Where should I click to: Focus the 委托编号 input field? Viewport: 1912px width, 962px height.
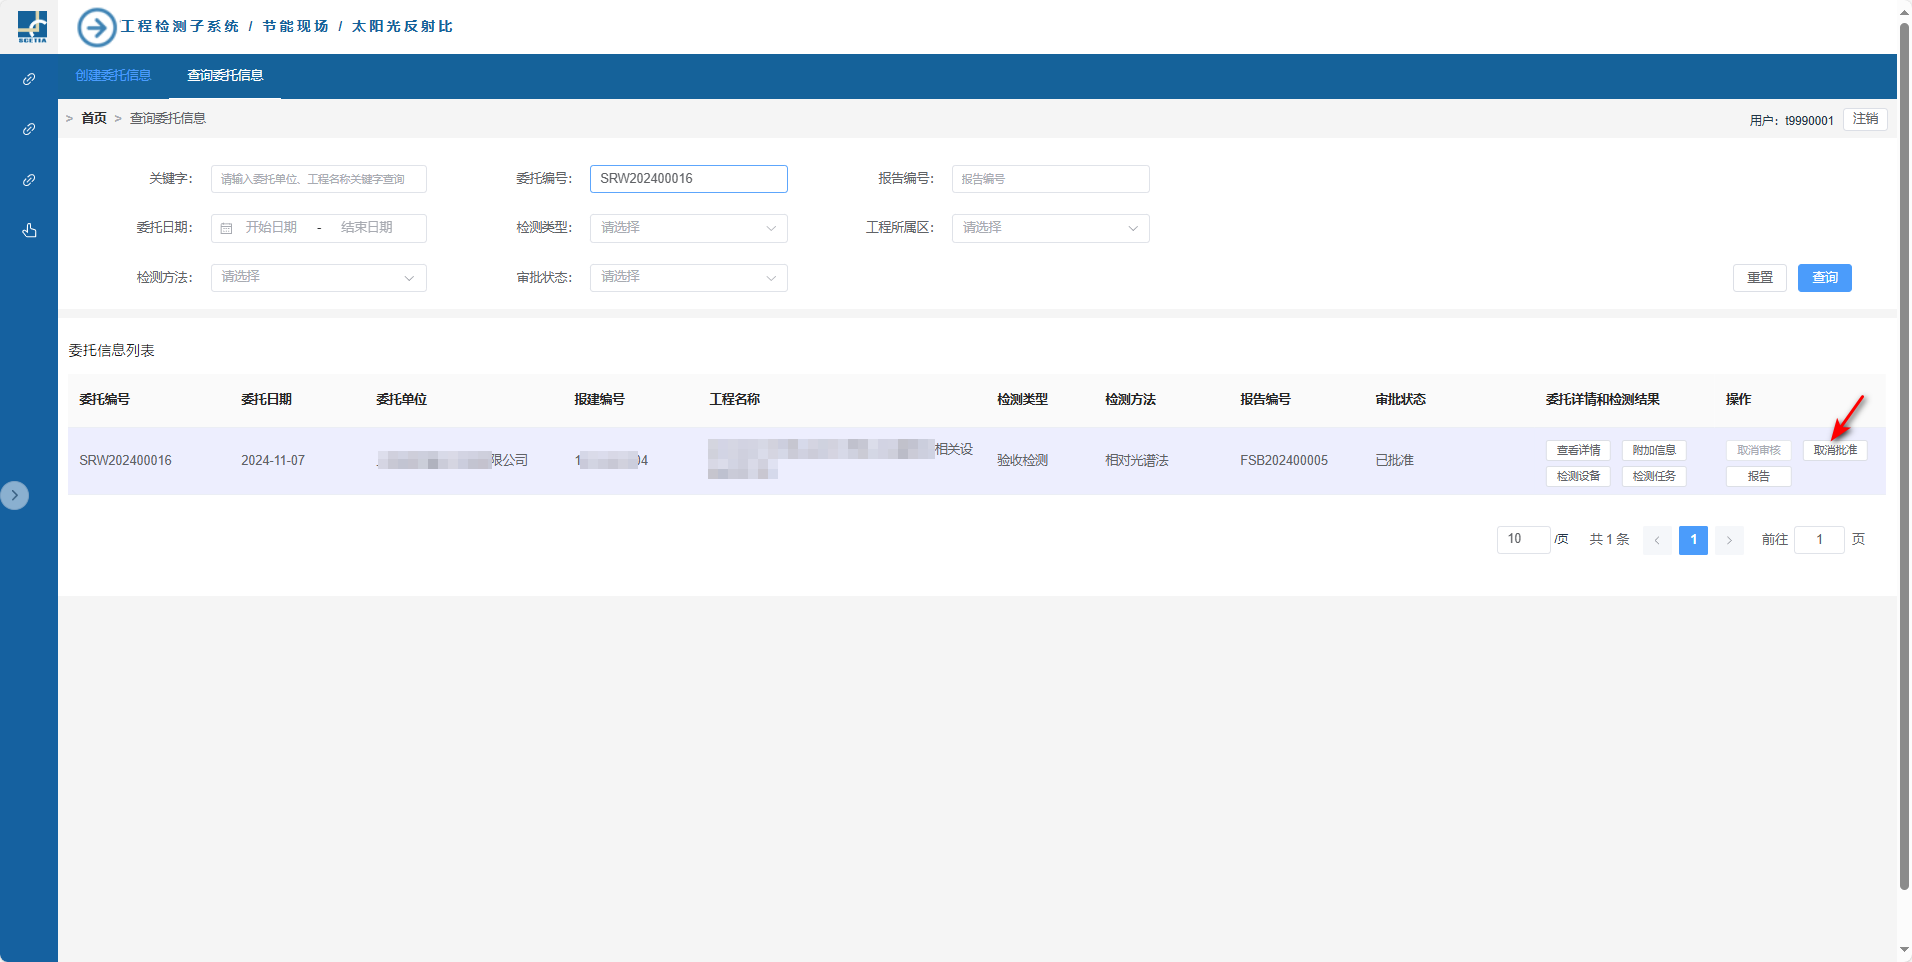pyautogui.click(x=688, y=179)
